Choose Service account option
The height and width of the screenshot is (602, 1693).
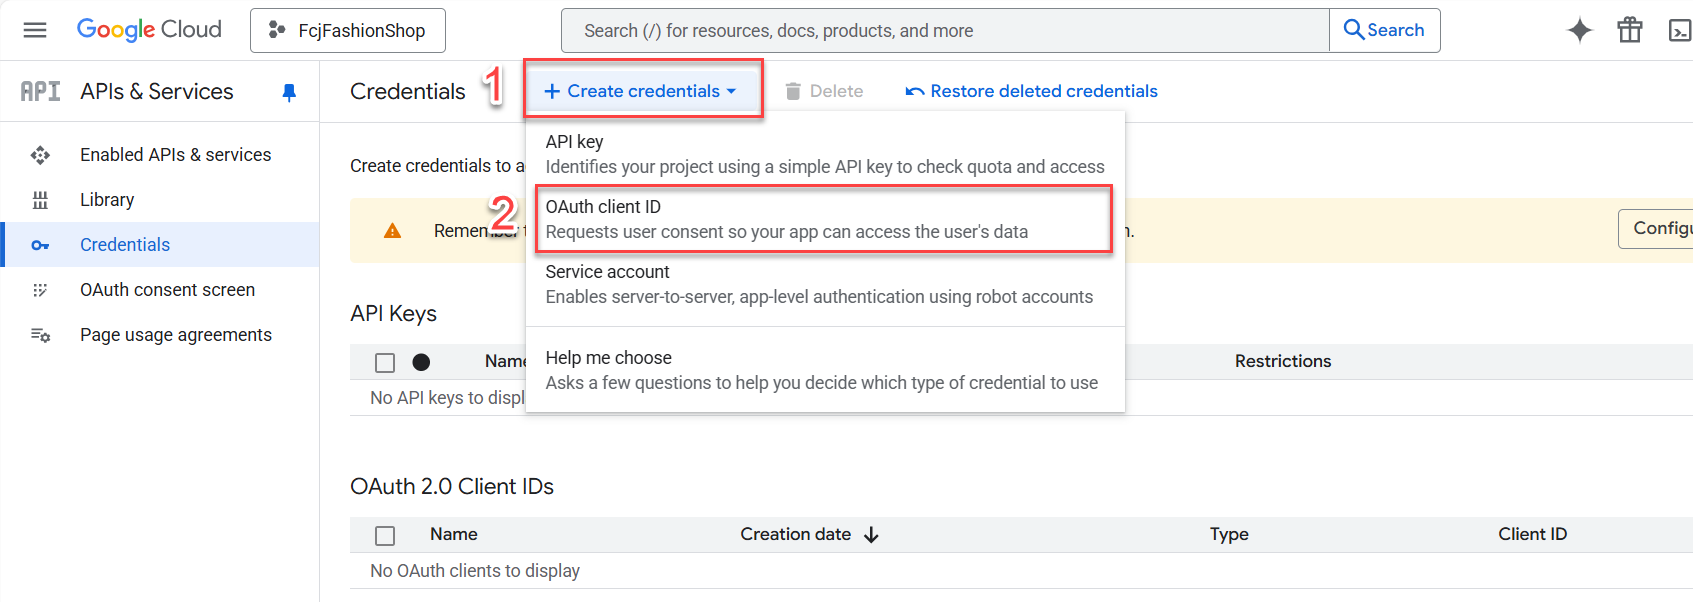pyautogui.click(x=825, y=284)
